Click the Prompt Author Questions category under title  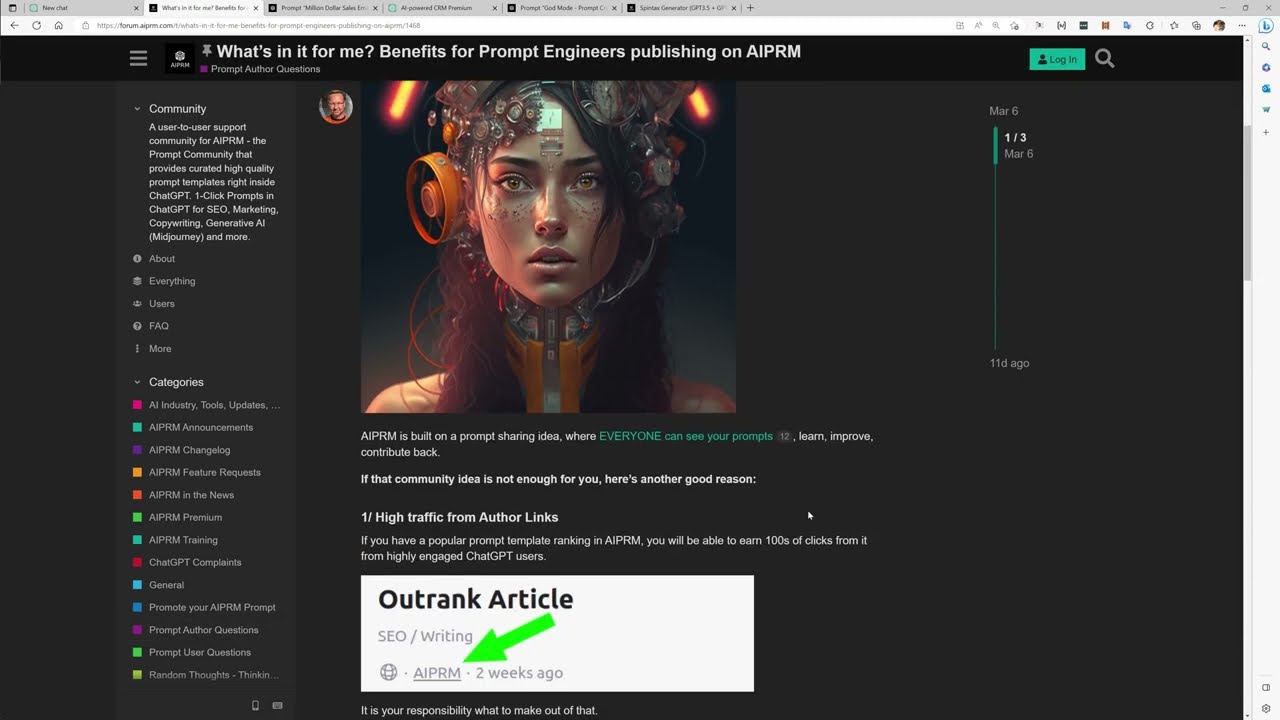pos(265,69)
